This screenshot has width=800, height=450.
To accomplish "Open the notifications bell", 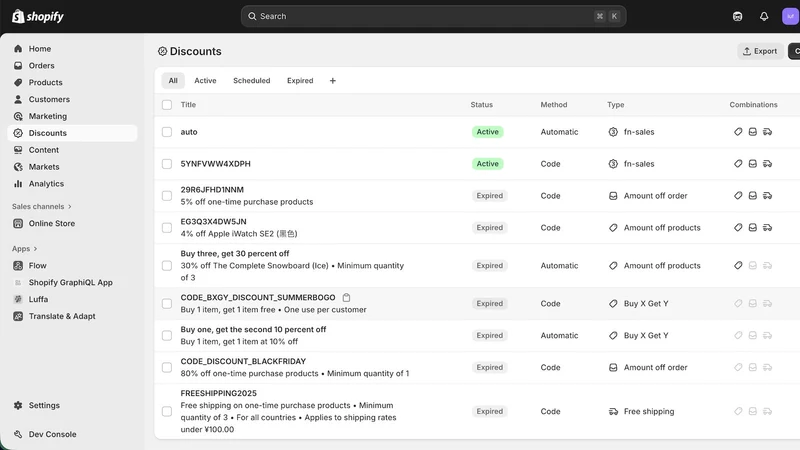I will pyautogui.click(x=764, y=16).
